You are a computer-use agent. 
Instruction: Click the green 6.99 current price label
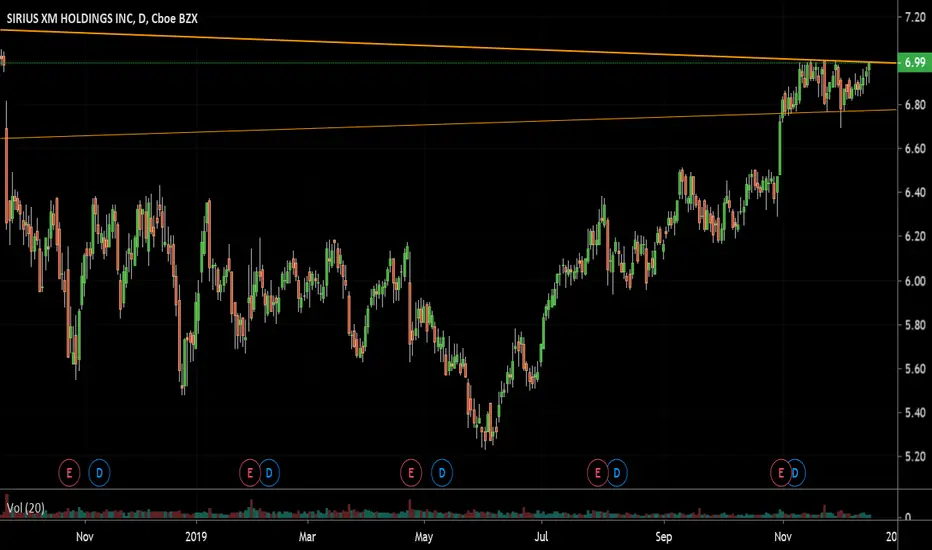(914, 62)
